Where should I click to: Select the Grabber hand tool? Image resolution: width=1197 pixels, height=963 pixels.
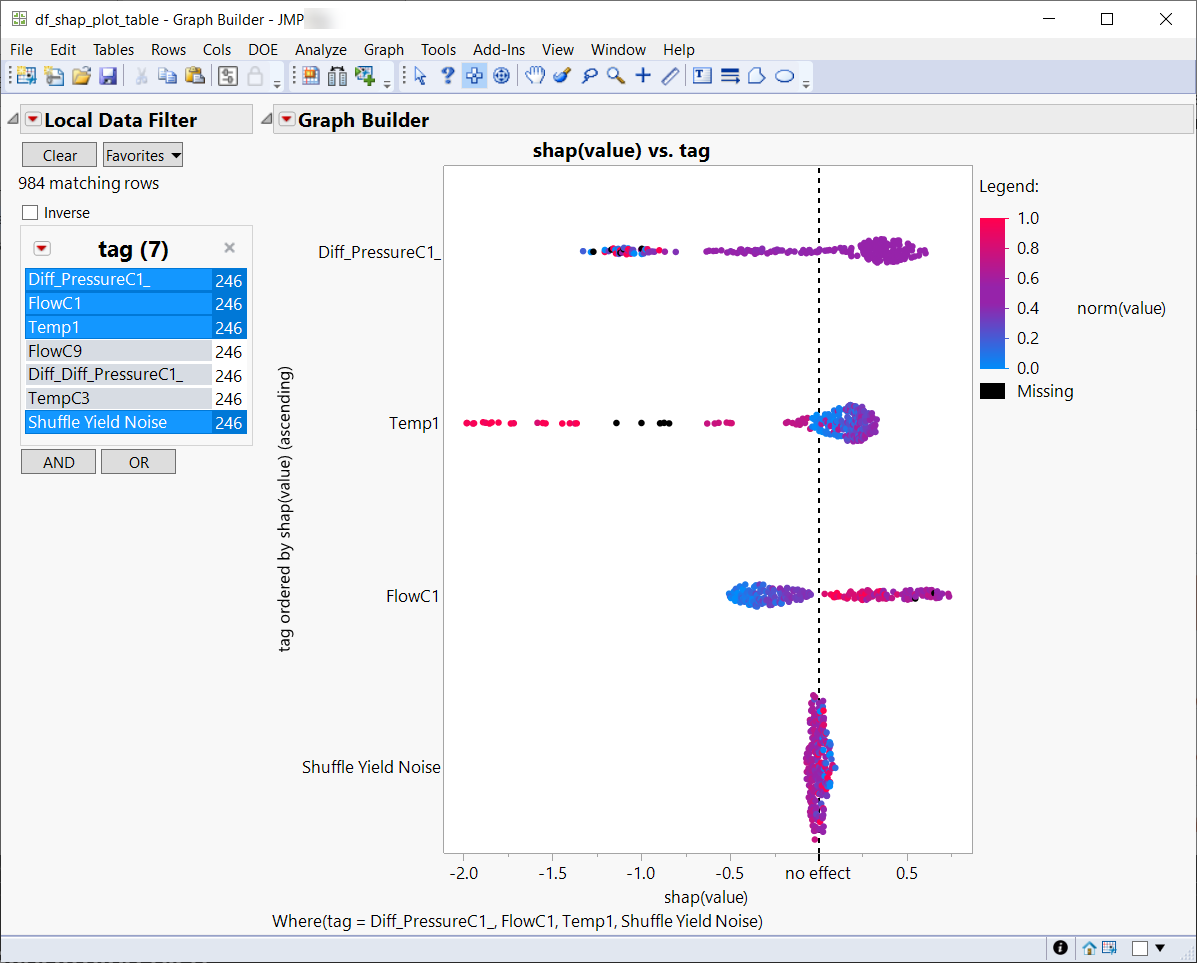coord(535,76)
